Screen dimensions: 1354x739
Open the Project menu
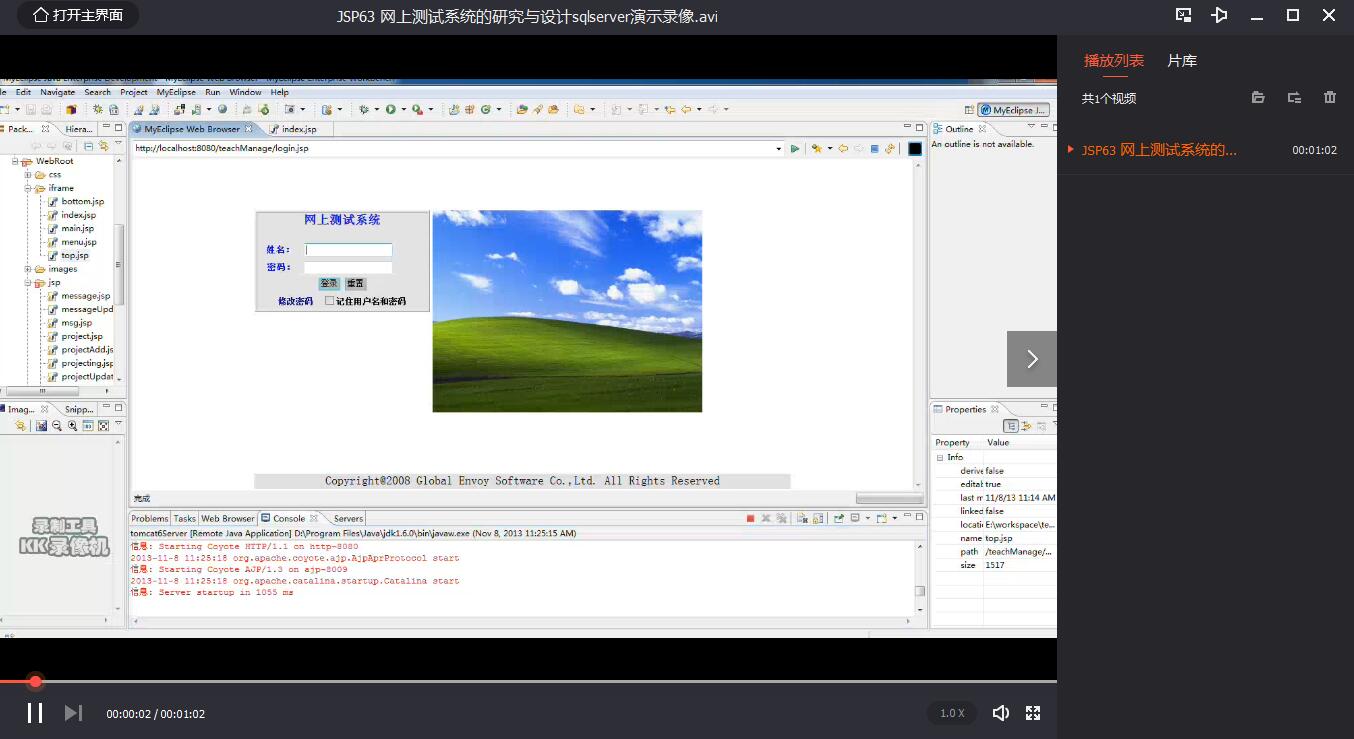(x=134, y=92)
